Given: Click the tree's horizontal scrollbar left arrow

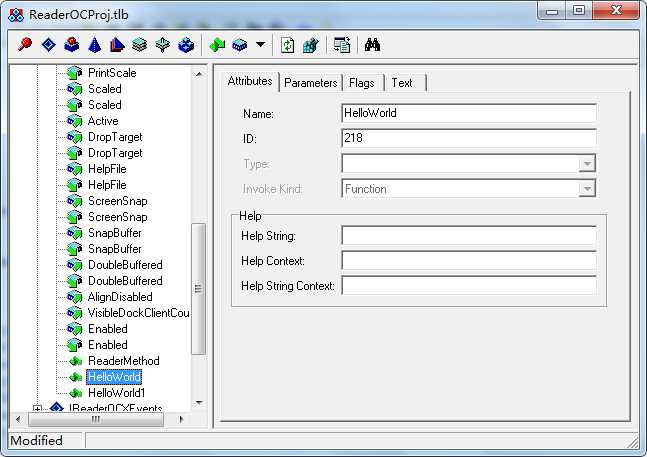Looking at the screenshot, I should click(x=18, y=419).
